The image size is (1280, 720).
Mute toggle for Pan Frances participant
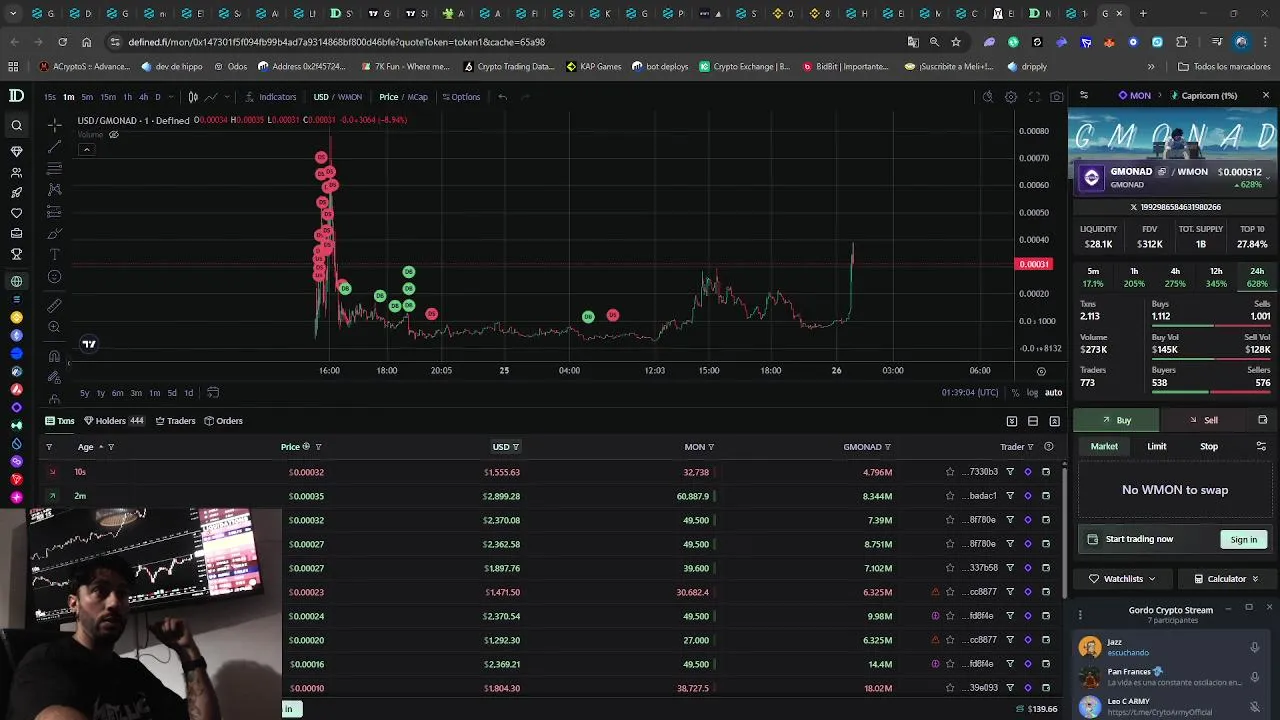click(1254, 677)
